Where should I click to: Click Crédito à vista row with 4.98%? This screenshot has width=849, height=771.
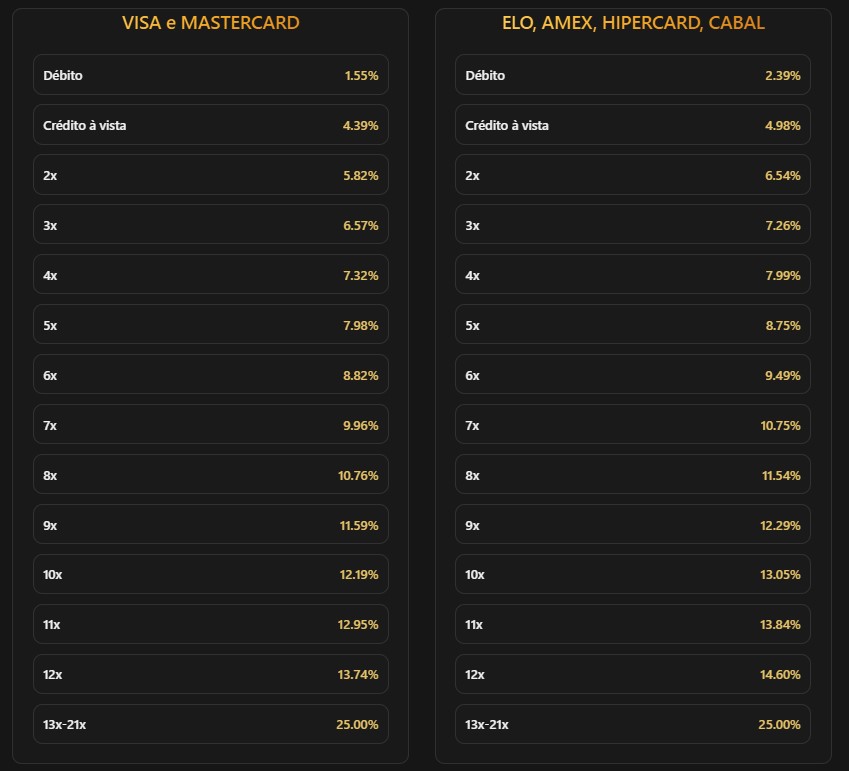click(x=633, y=125)
